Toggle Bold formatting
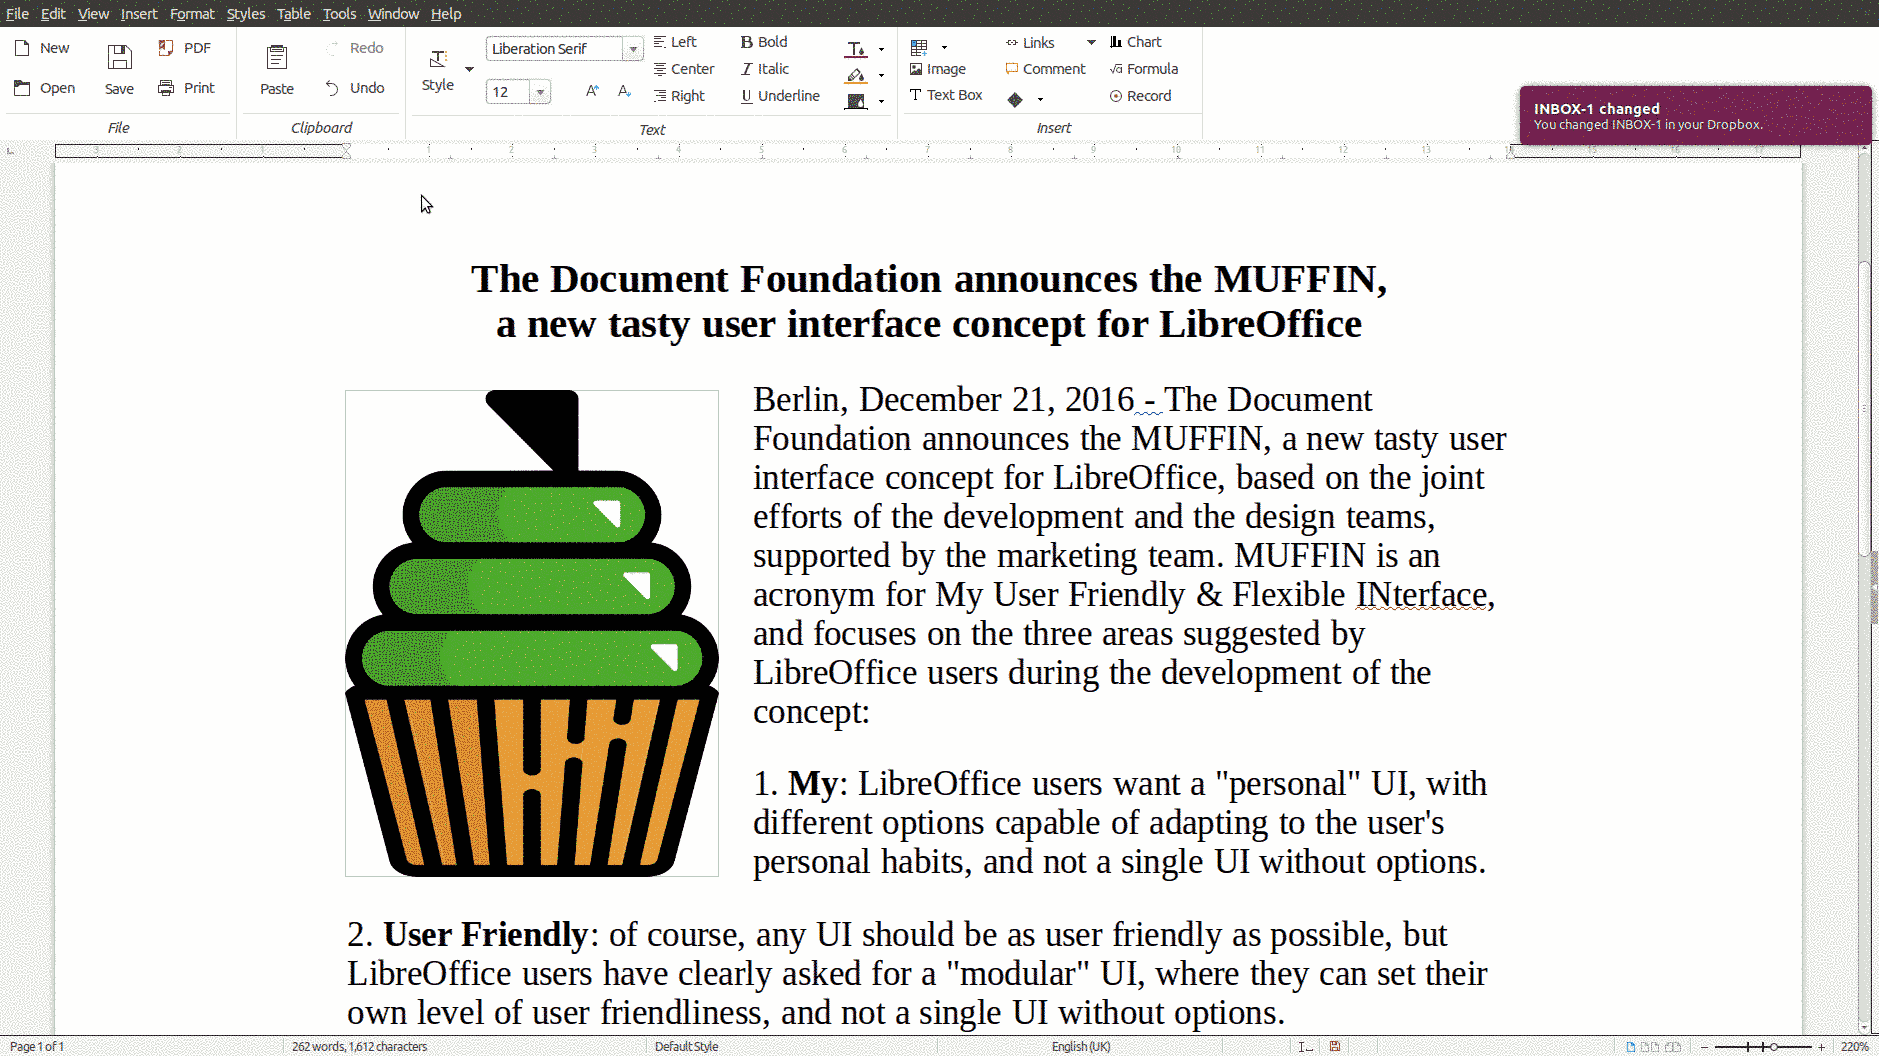The image size is (1879, 1056). coord(764,42)
